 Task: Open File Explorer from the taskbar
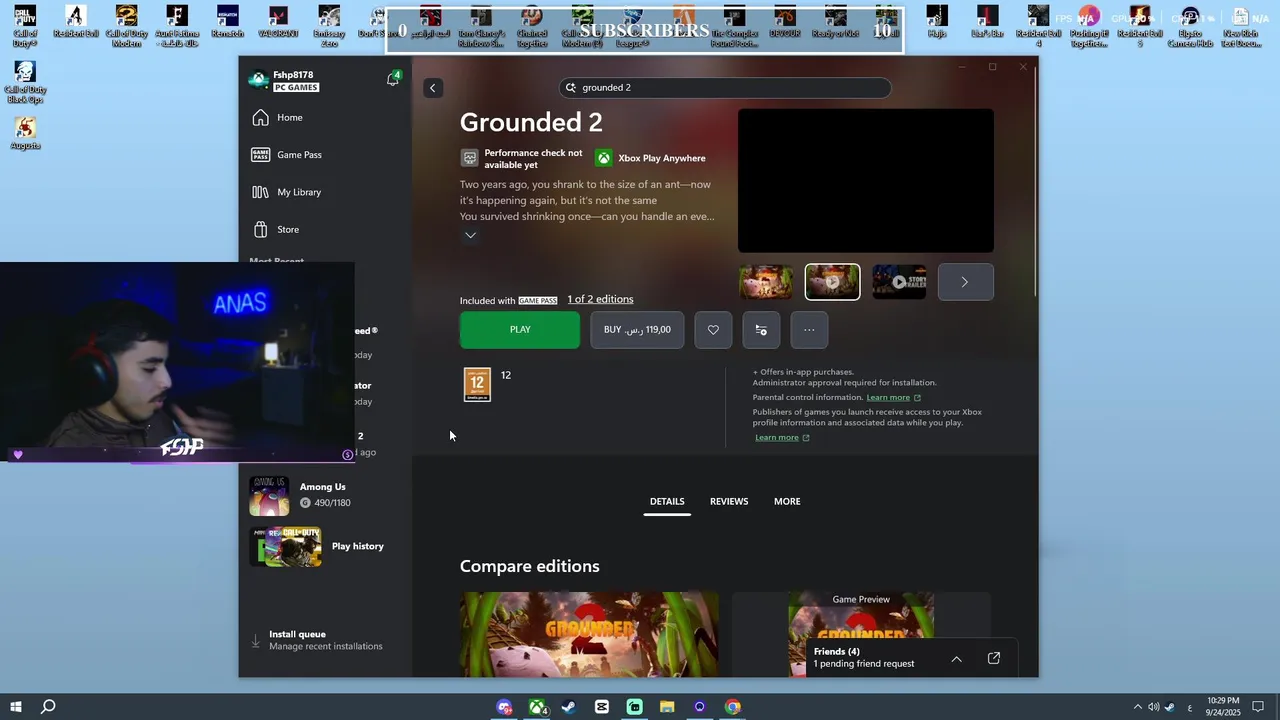click(667, 707)
